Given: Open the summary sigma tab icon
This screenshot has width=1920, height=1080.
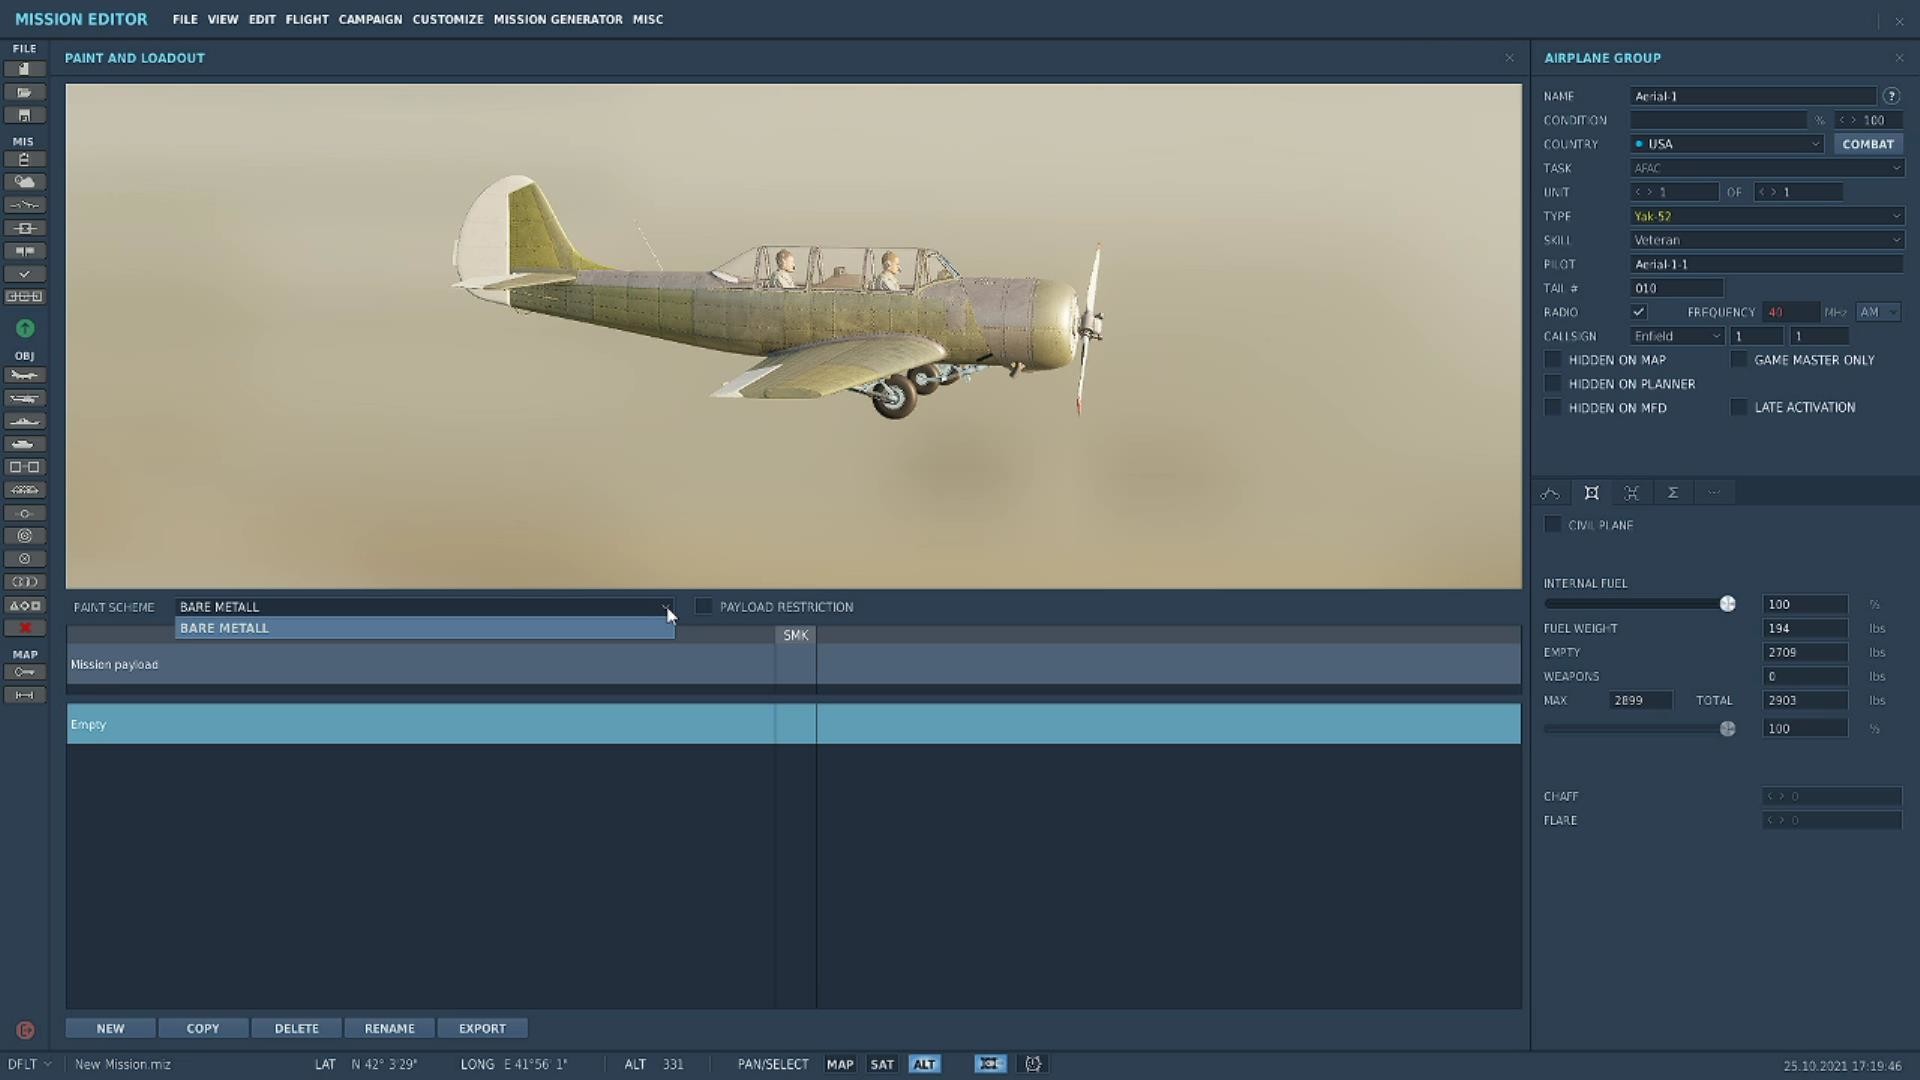Looking at the screenshot, I should tap(1673, 493).
